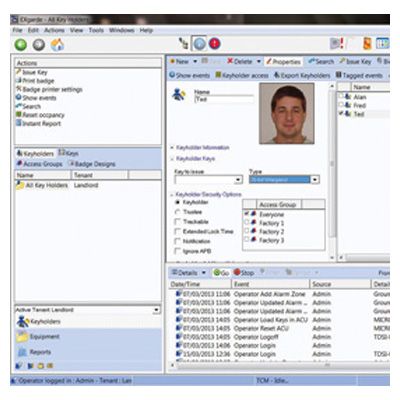
Task: Switch to the Keyholders tab
Action: coord(35,154)
